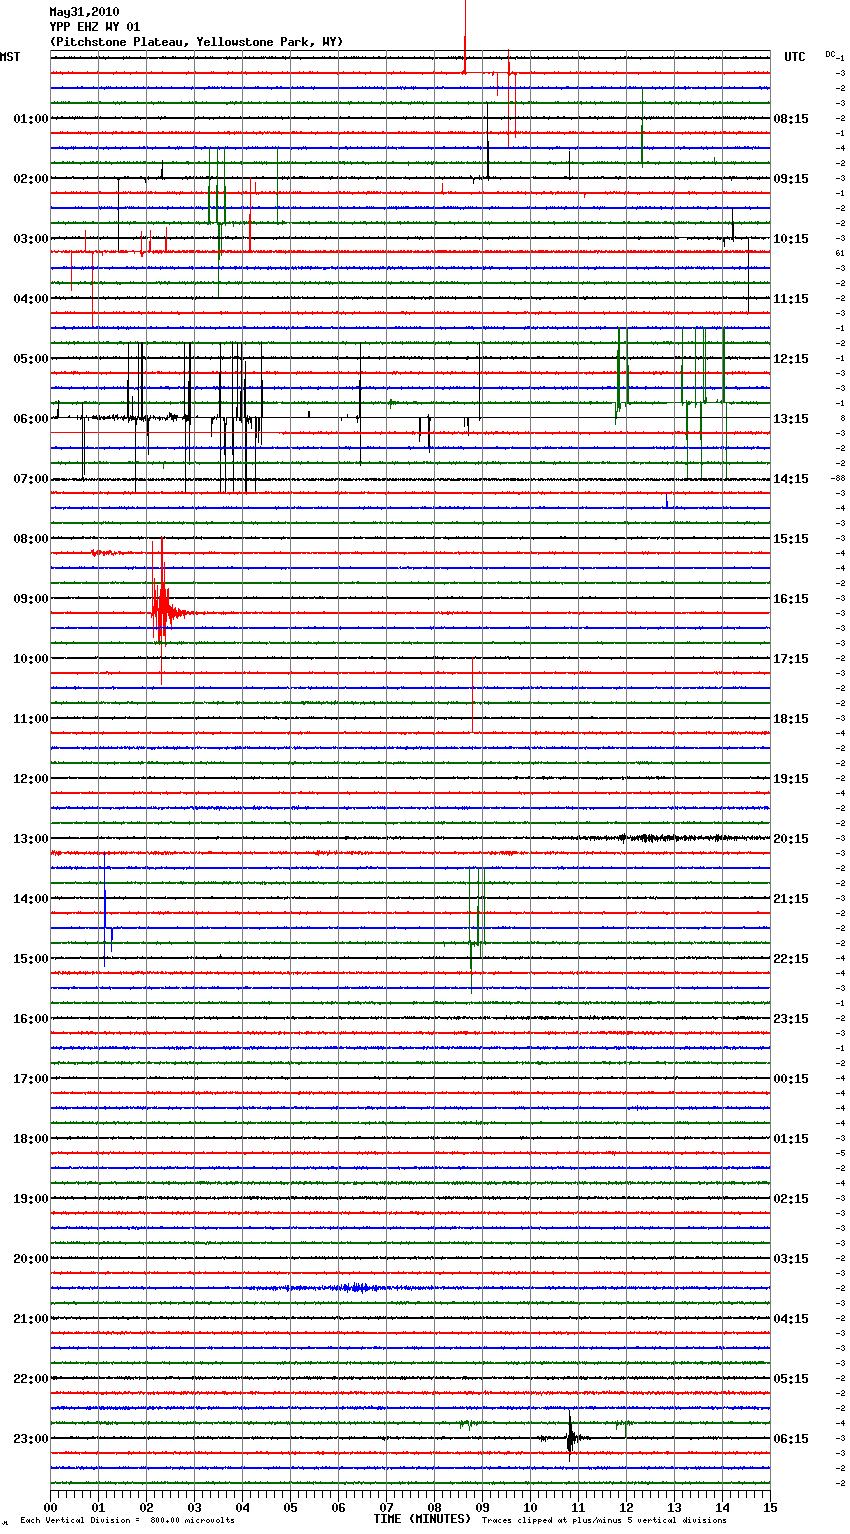Screen dimensions: 850x1534
Task: Select the station code 'YPP EHZ WY 01'
Action: (x=94, y=27)
